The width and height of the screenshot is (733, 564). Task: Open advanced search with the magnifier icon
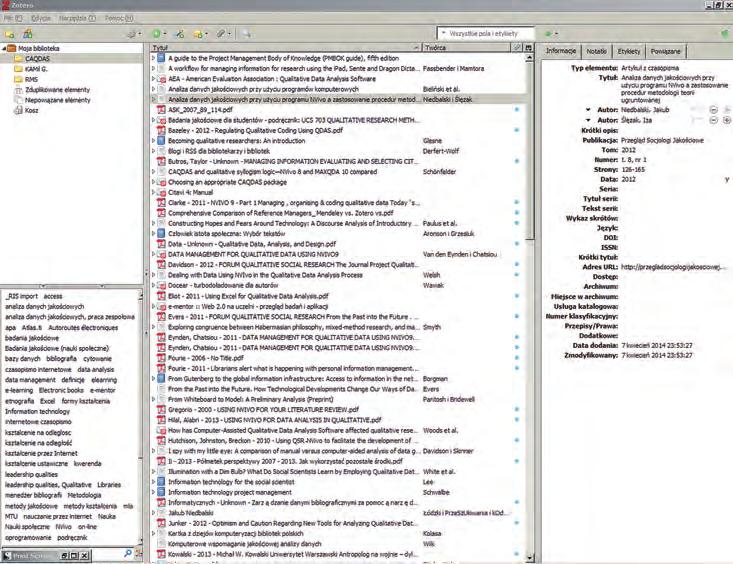tap(245, 34)
